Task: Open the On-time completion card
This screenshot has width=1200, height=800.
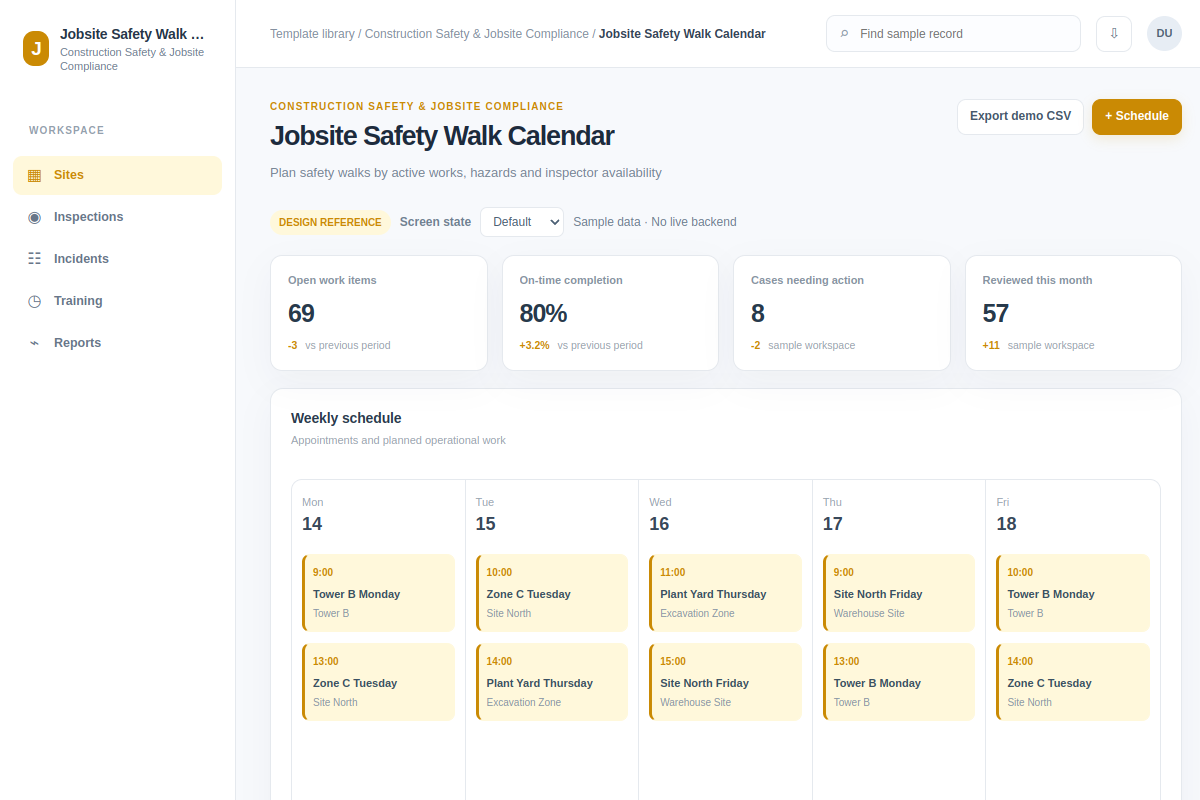Action: [x=610, y=313]
